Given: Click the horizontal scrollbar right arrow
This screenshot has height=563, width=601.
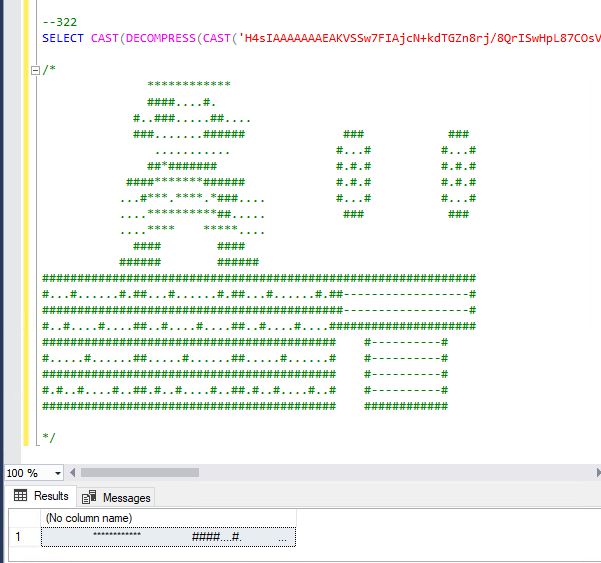Looking at the screenshot, I should tap(598, 473).
